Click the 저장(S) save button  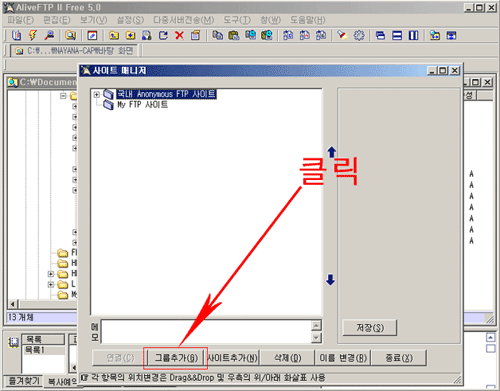tap(370, 328)
